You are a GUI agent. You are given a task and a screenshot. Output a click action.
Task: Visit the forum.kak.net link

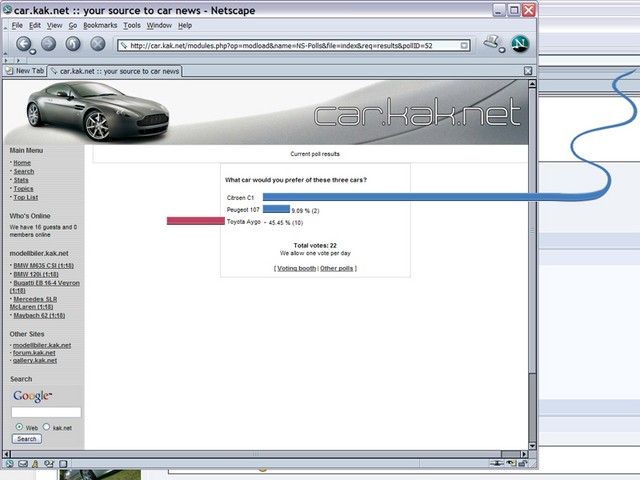tap(34, 353)
